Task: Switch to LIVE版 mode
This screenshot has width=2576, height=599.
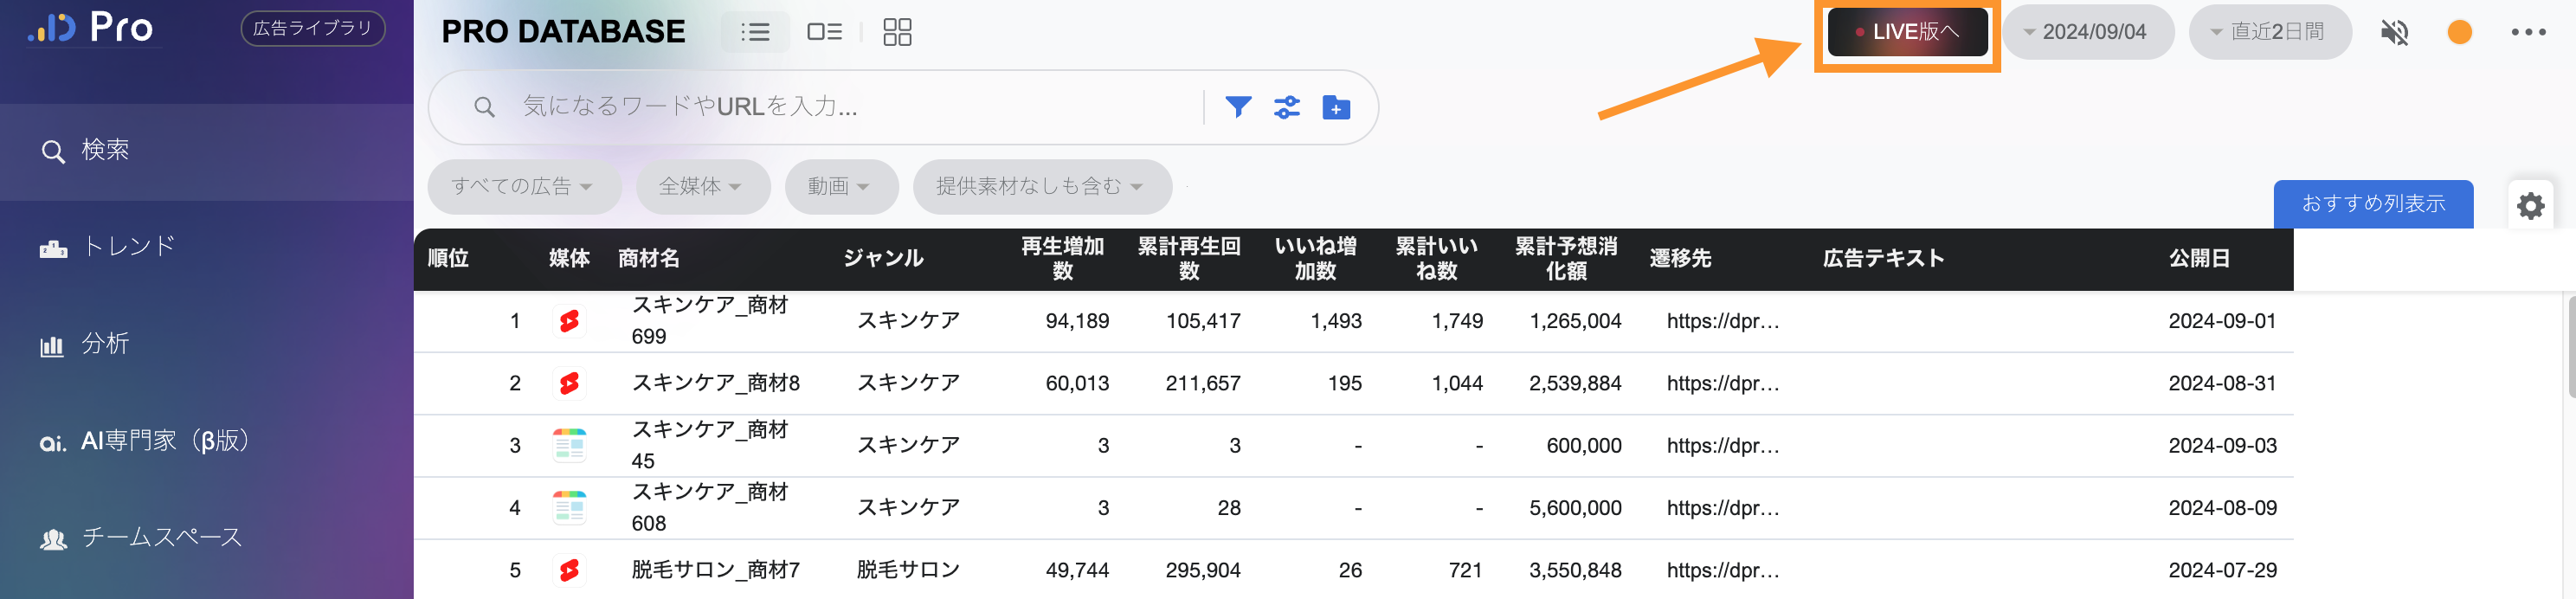Action: (x=1907, y=32)
